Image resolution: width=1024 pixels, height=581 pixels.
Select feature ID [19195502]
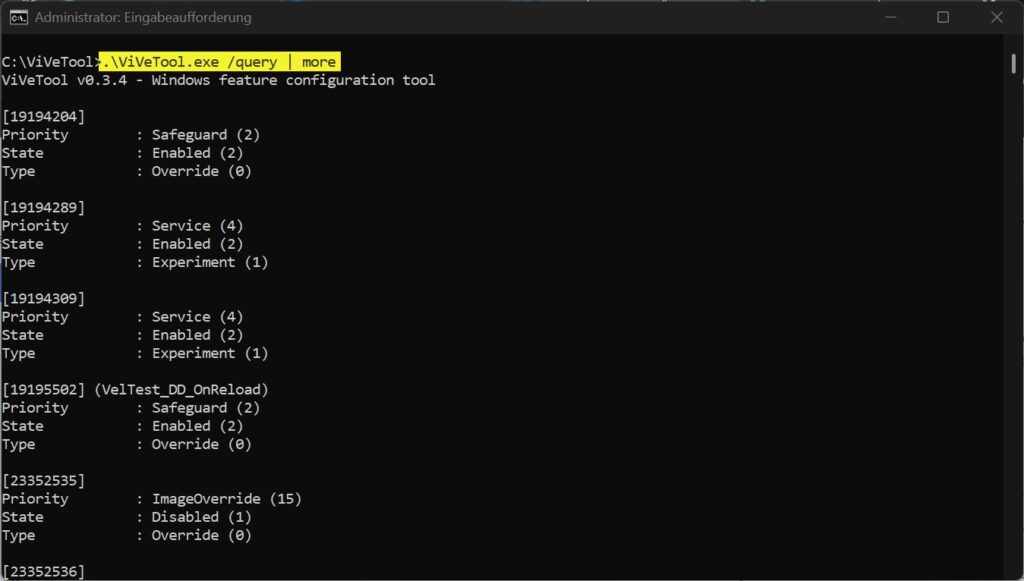click(x=43, y=390)
